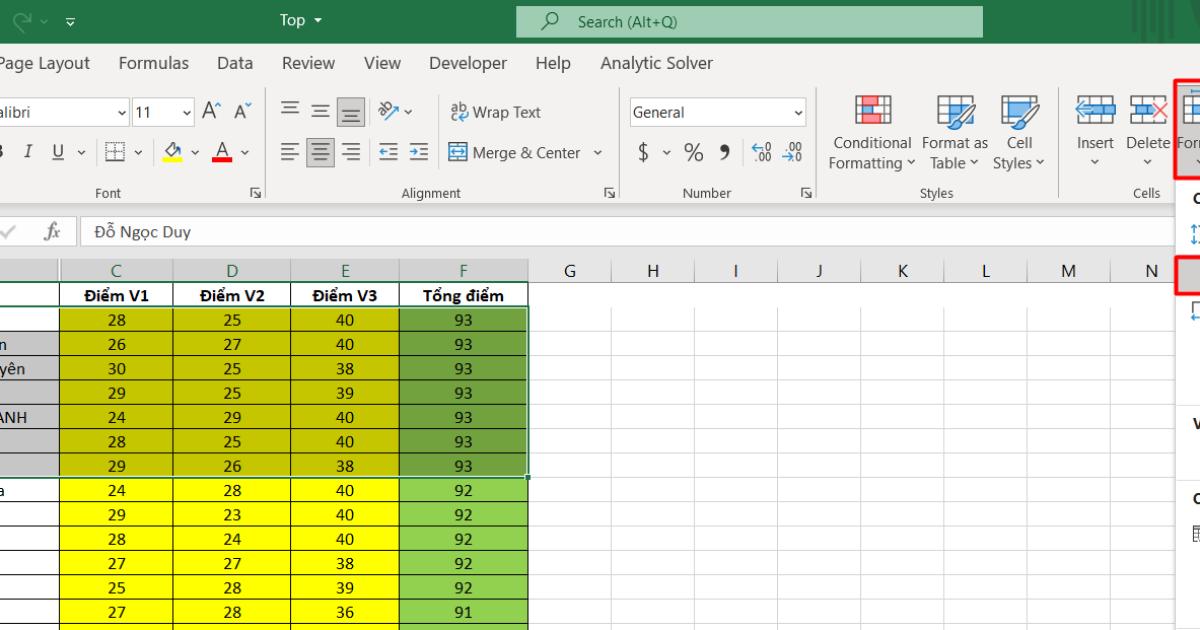1200x630 pixels.
Task: Toggle Italic formatting
Action: click(27, 152)
